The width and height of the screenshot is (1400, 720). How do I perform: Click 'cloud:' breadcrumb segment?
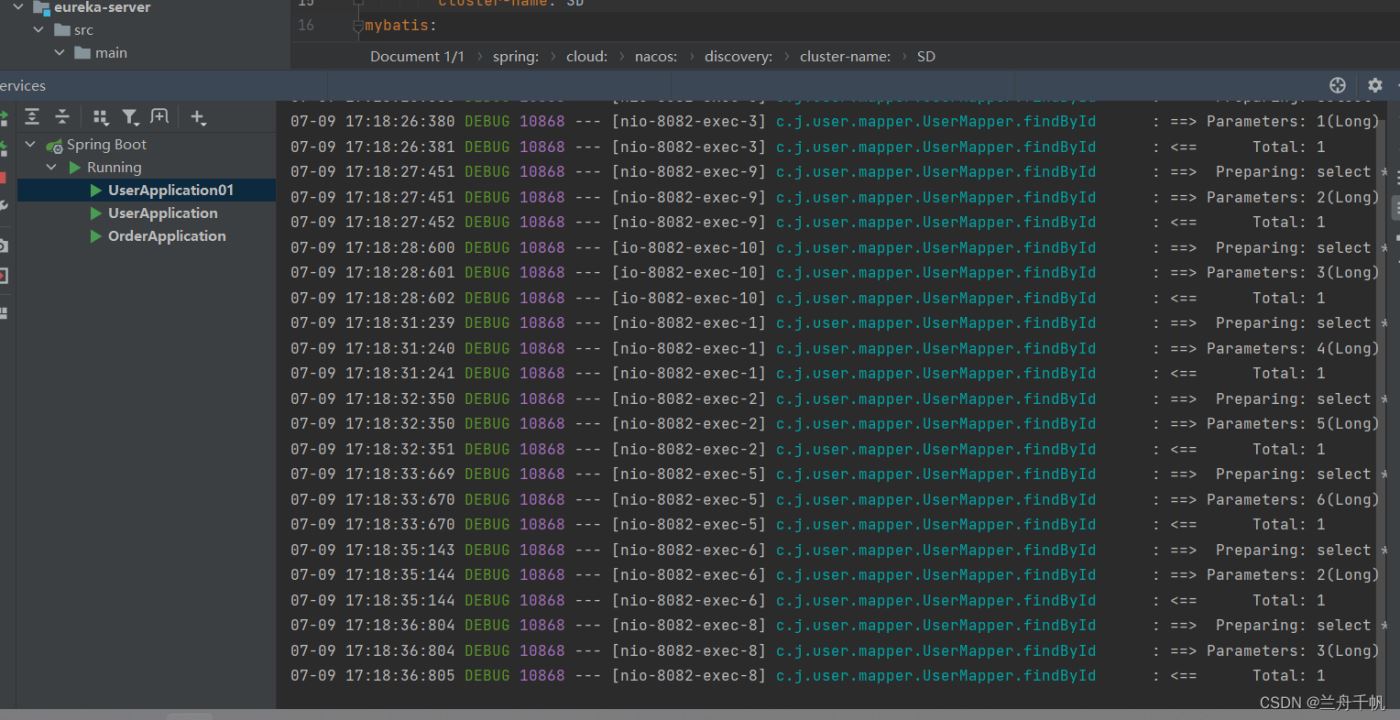(587, 56)
